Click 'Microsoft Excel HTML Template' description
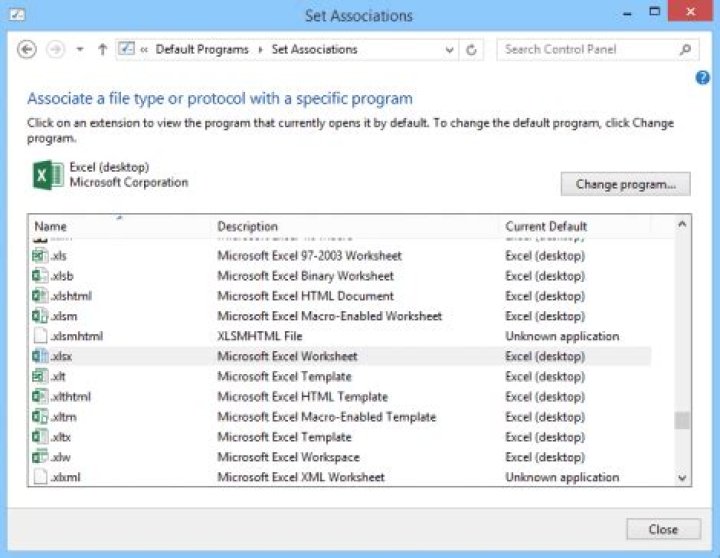The width and height of the screenshot is (720, 558). [x=302, y=397]
